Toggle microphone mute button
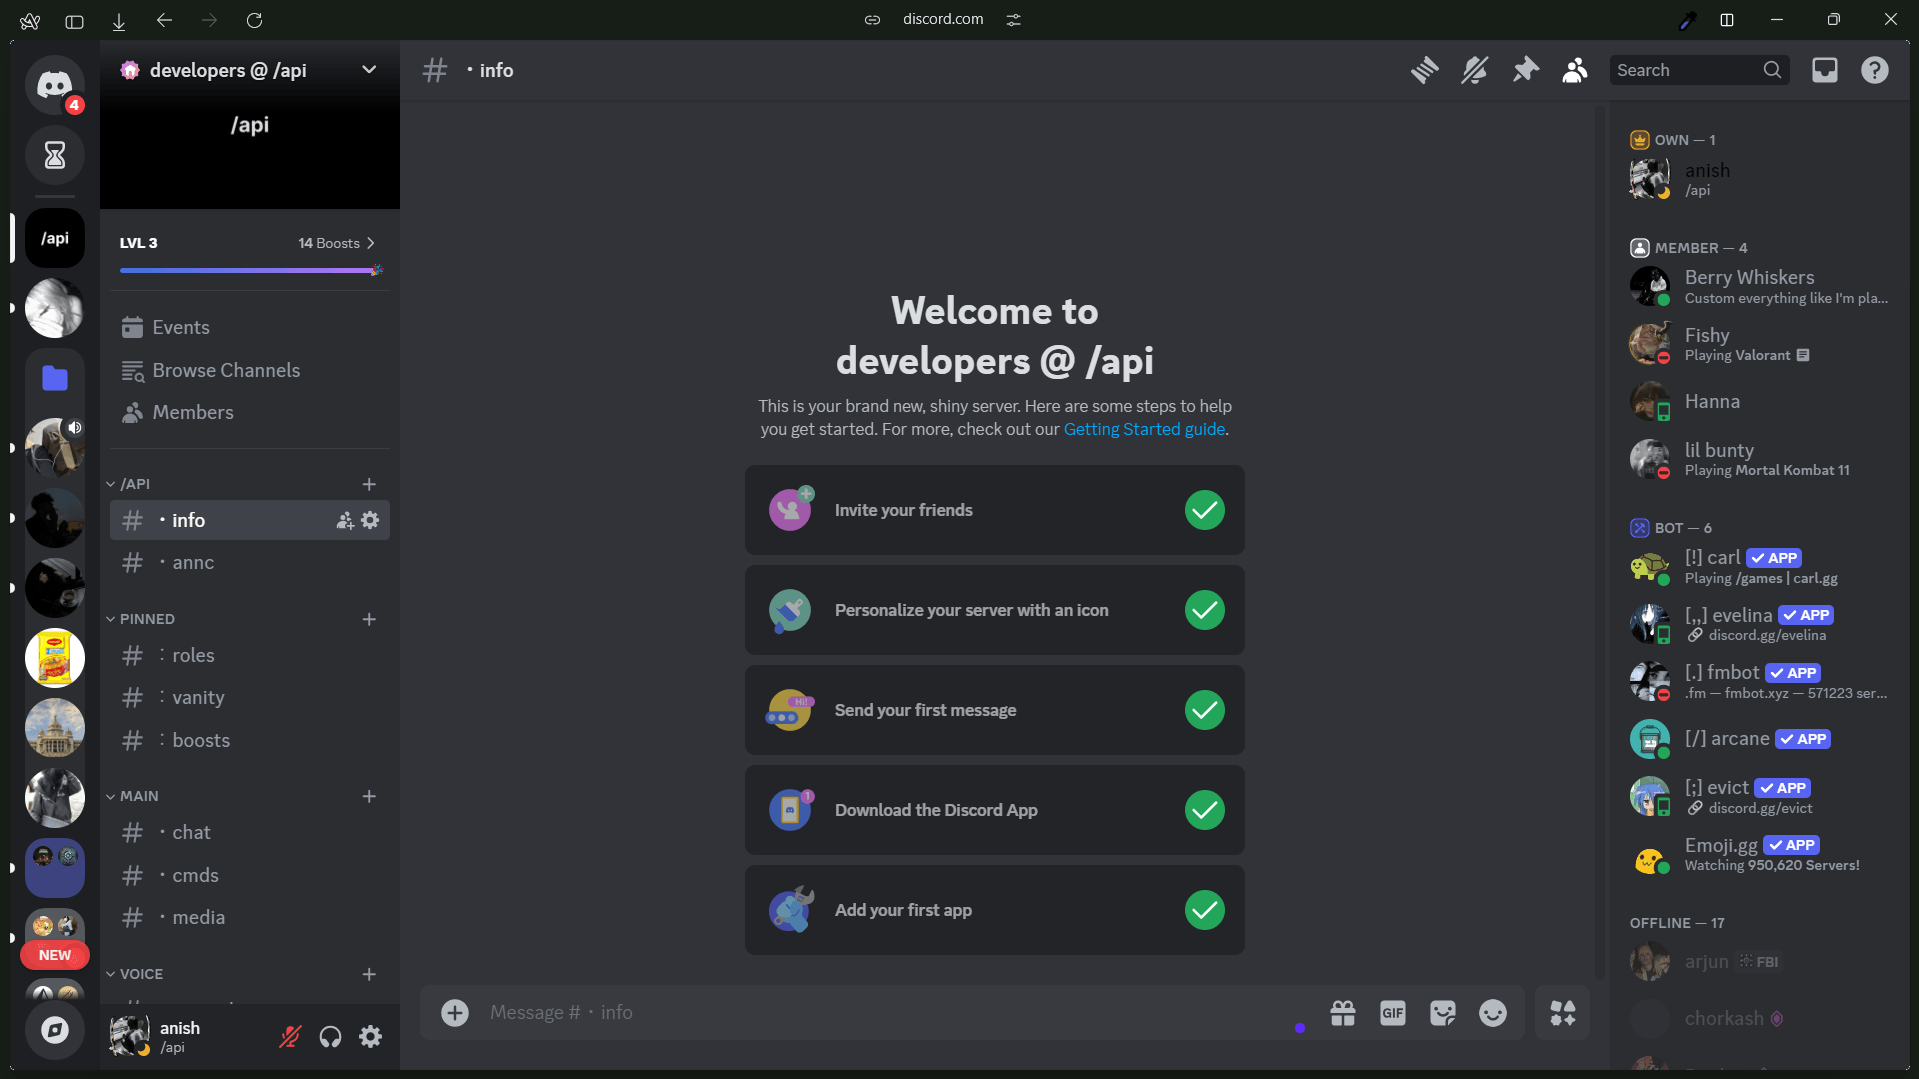Image resolution: width=1919 pixels, height=1079 pixels. click(290, 1037)
